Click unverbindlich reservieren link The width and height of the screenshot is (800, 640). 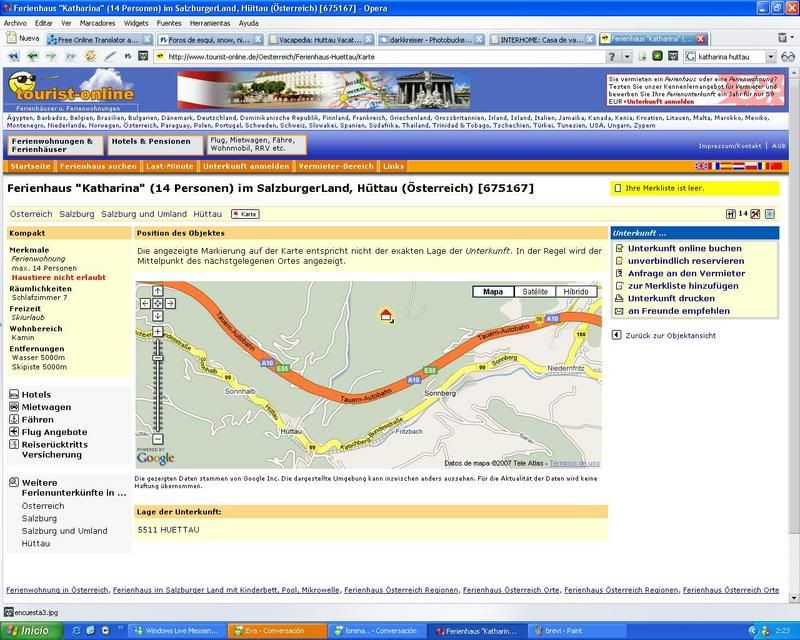pos(686,261)
